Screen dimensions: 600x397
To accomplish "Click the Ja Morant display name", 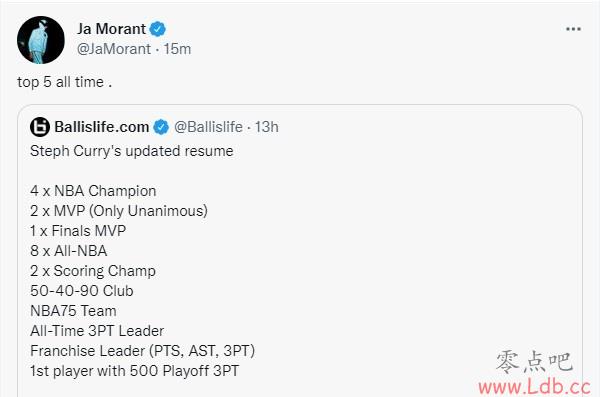I will (111, 29).
